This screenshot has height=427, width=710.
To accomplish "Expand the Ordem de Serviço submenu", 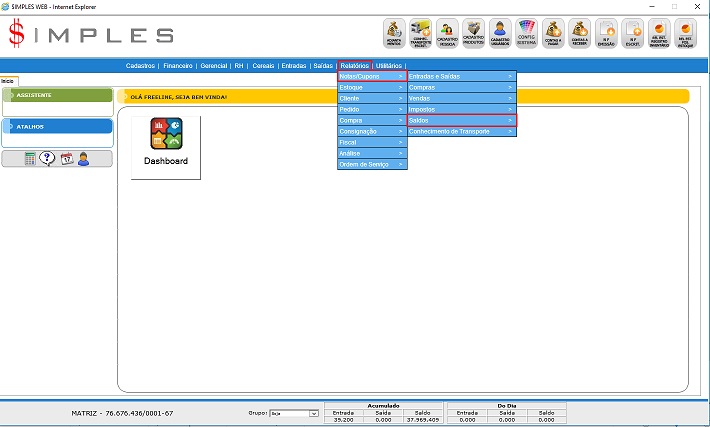I will [372, 164].
